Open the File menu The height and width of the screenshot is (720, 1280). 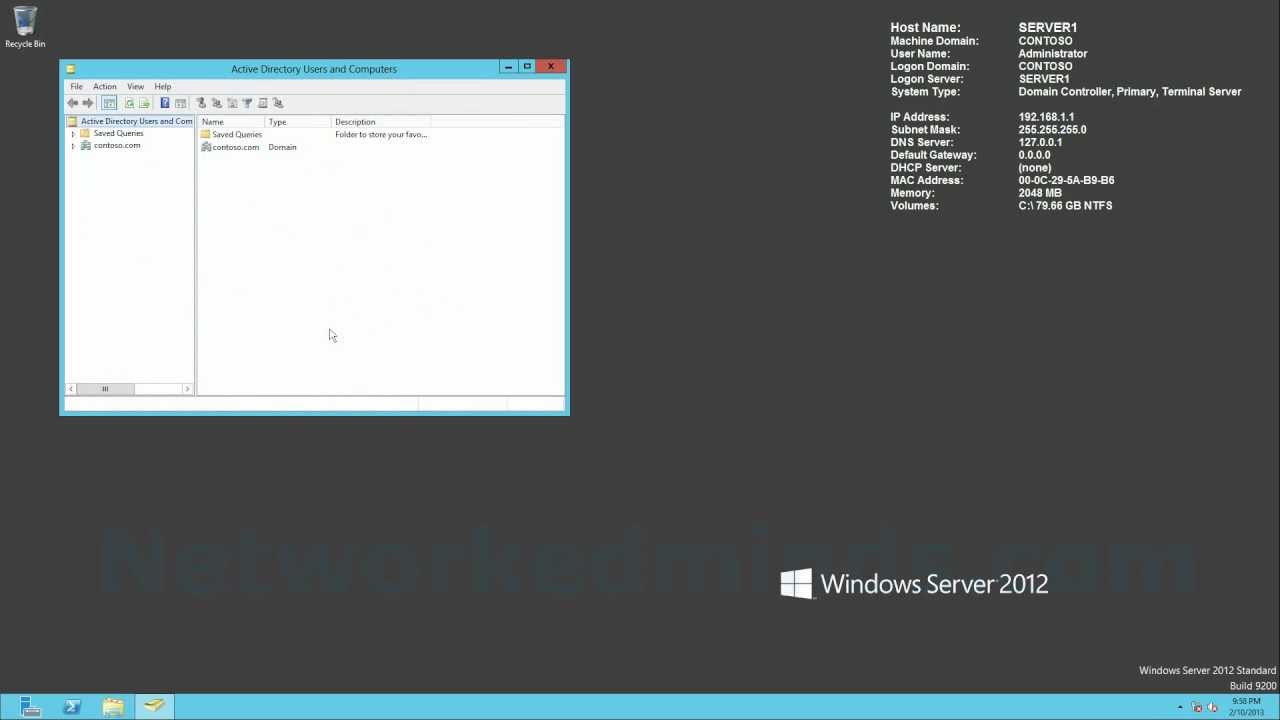coord(76,87)
